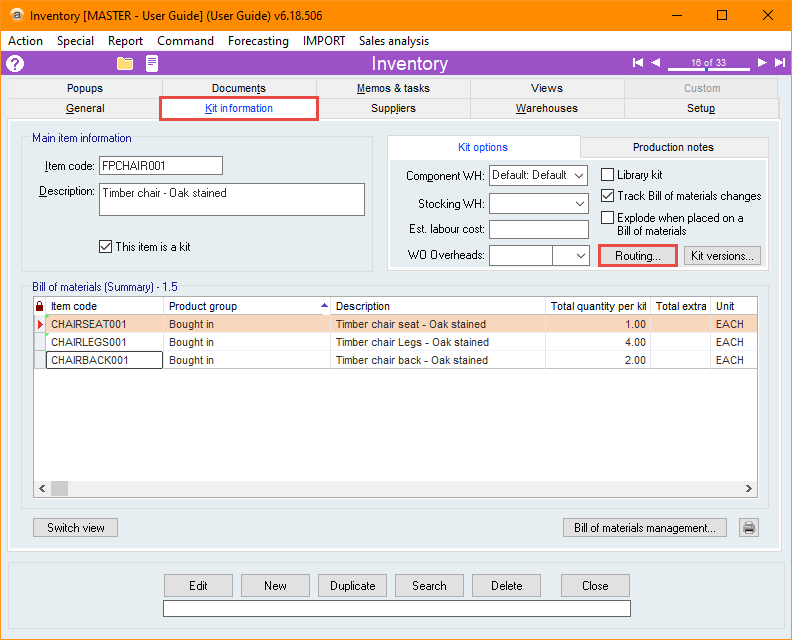Click the Routing button
The image size is (792, 640).
[x=638, y=256]
